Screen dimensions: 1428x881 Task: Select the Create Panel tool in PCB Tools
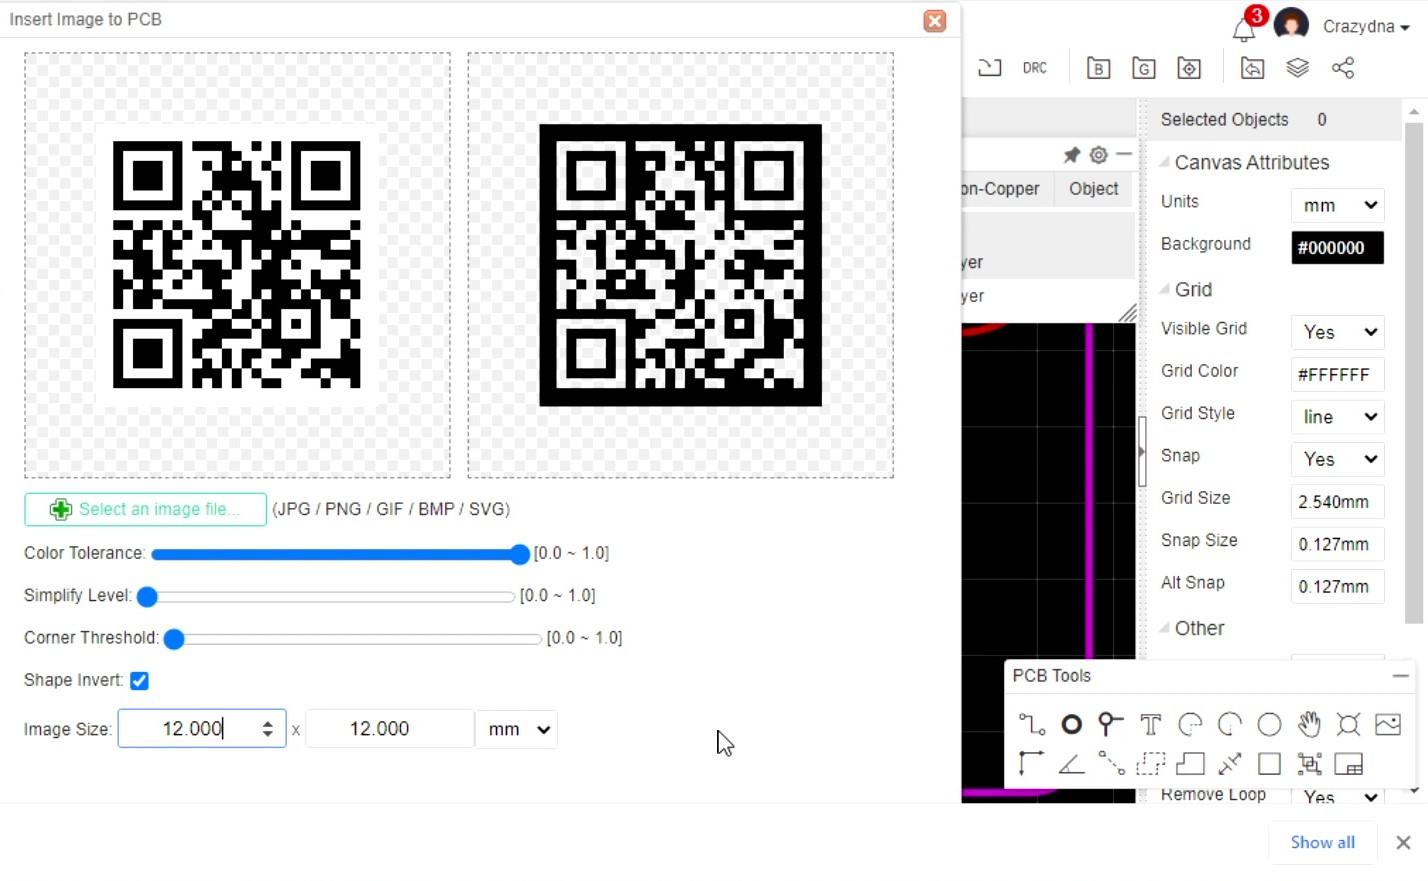coord(1348,764)
